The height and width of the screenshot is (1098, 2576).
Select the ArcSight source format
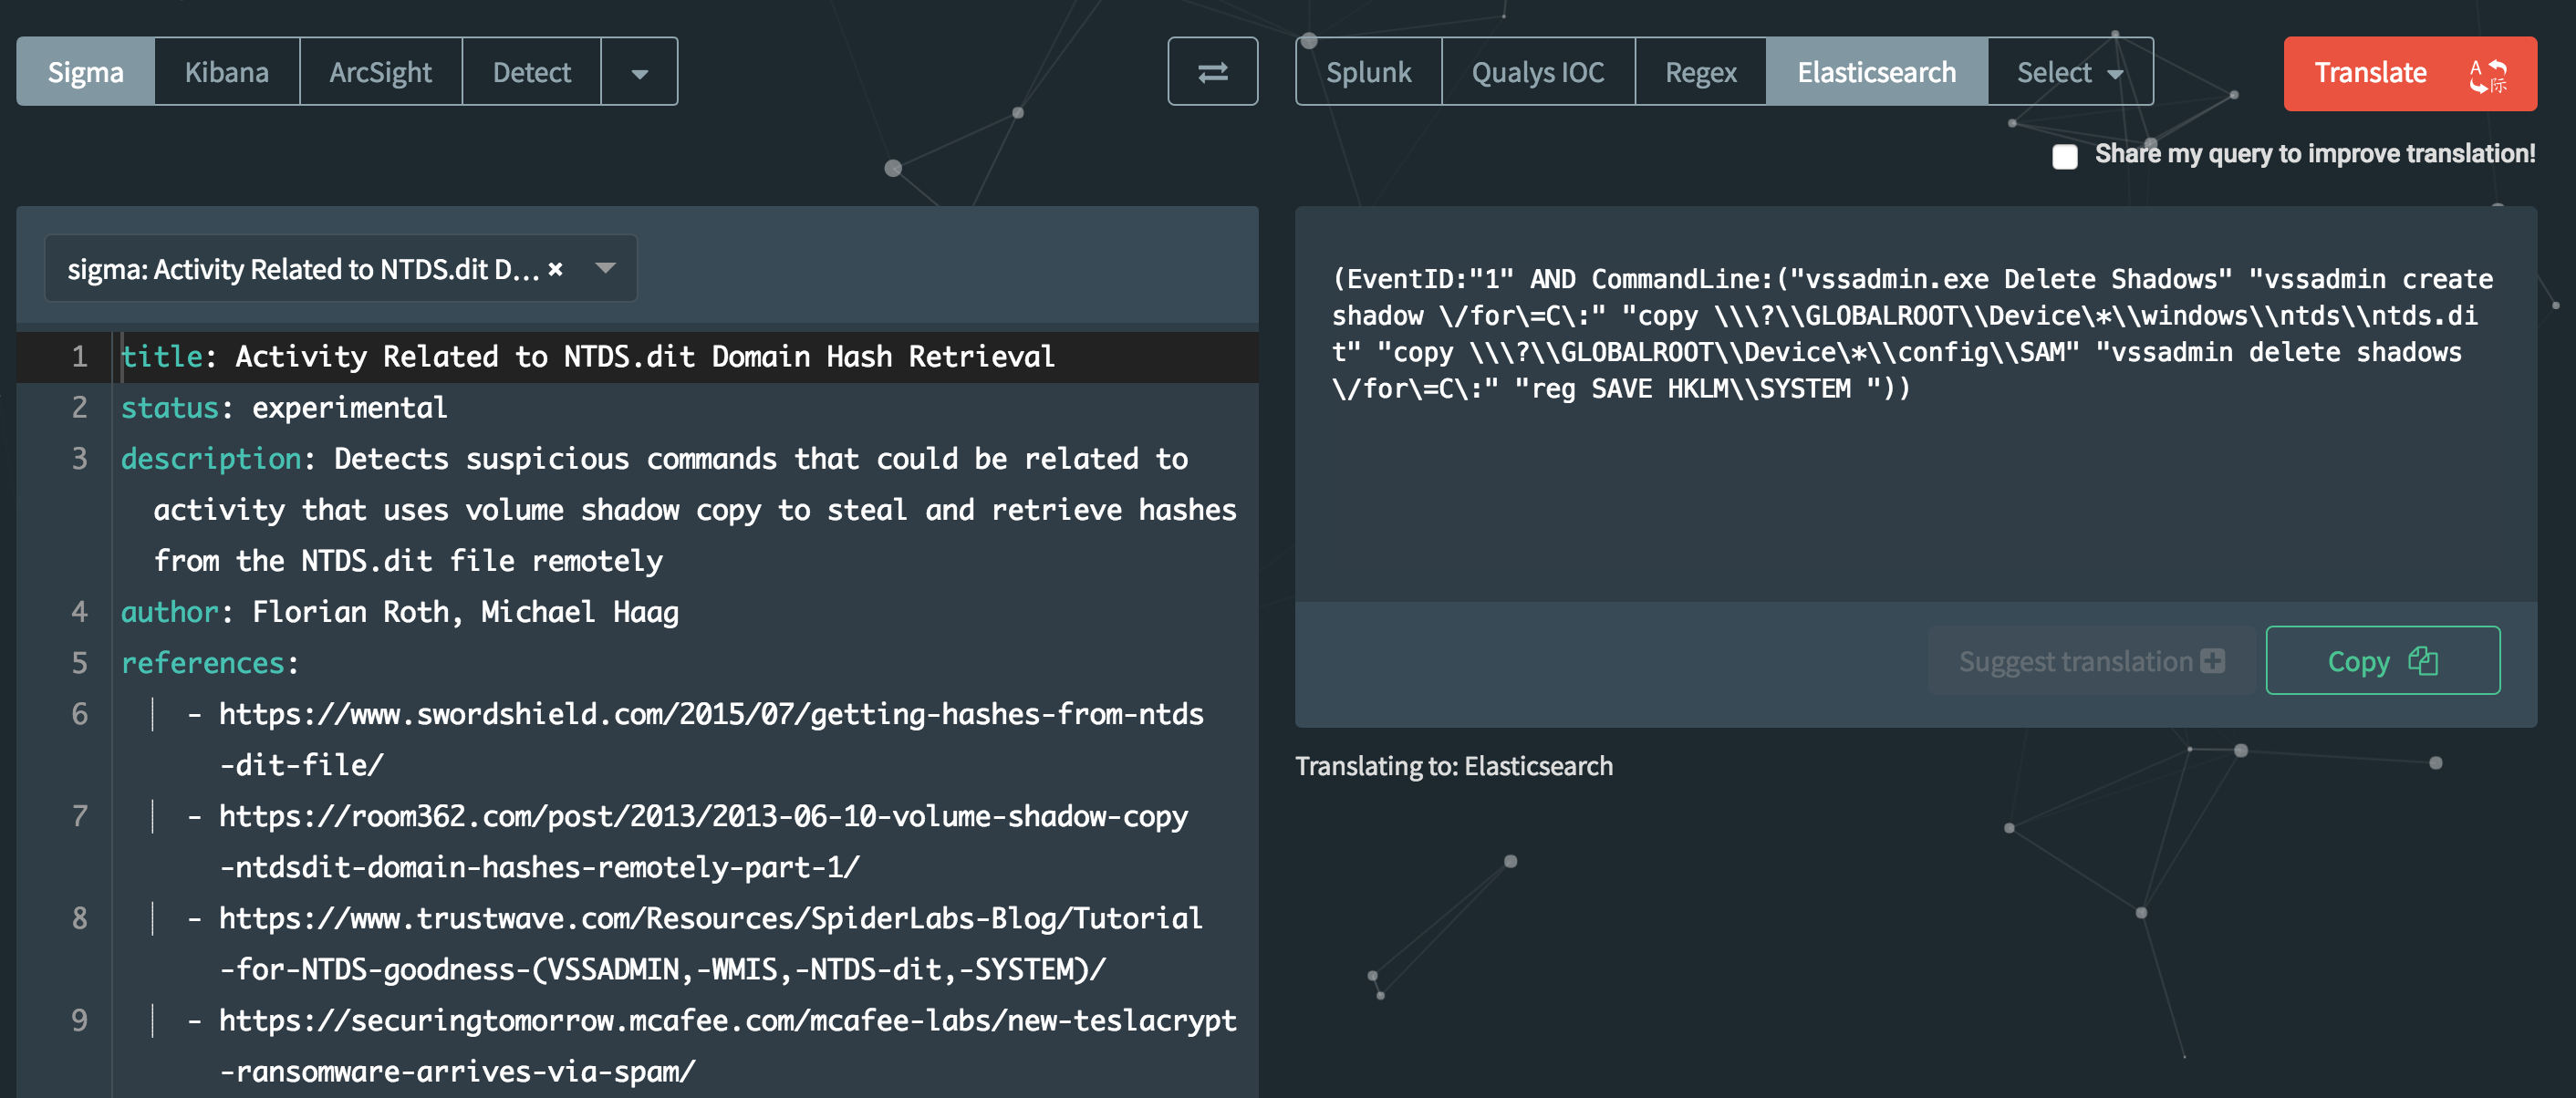click(380, 71)
